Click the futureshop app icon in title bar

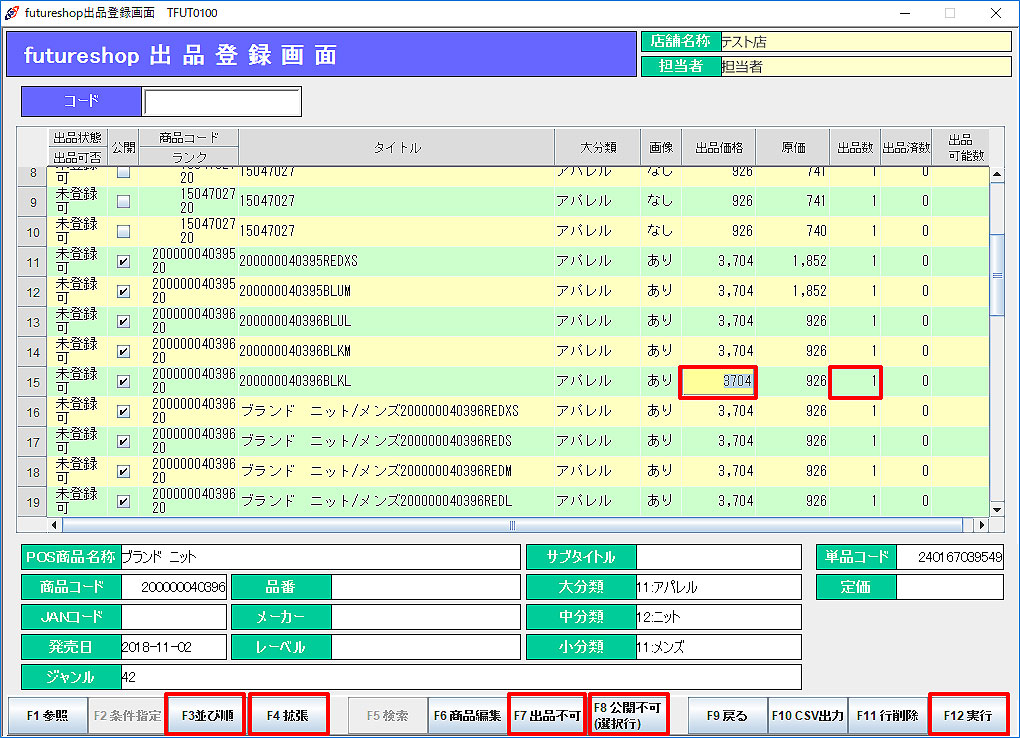coord(11,13)
